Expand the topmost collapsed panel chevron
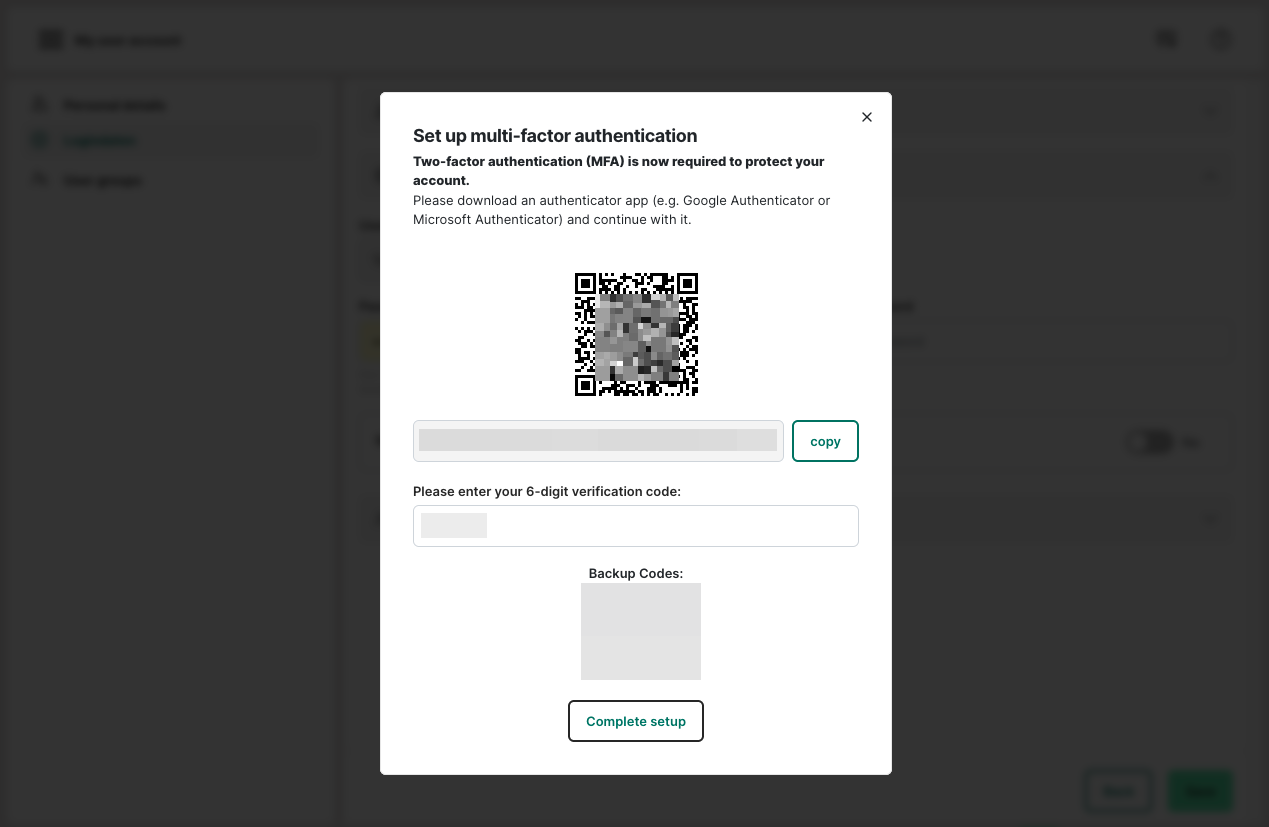1269x827 pixels. click(x=1210, y=112)
